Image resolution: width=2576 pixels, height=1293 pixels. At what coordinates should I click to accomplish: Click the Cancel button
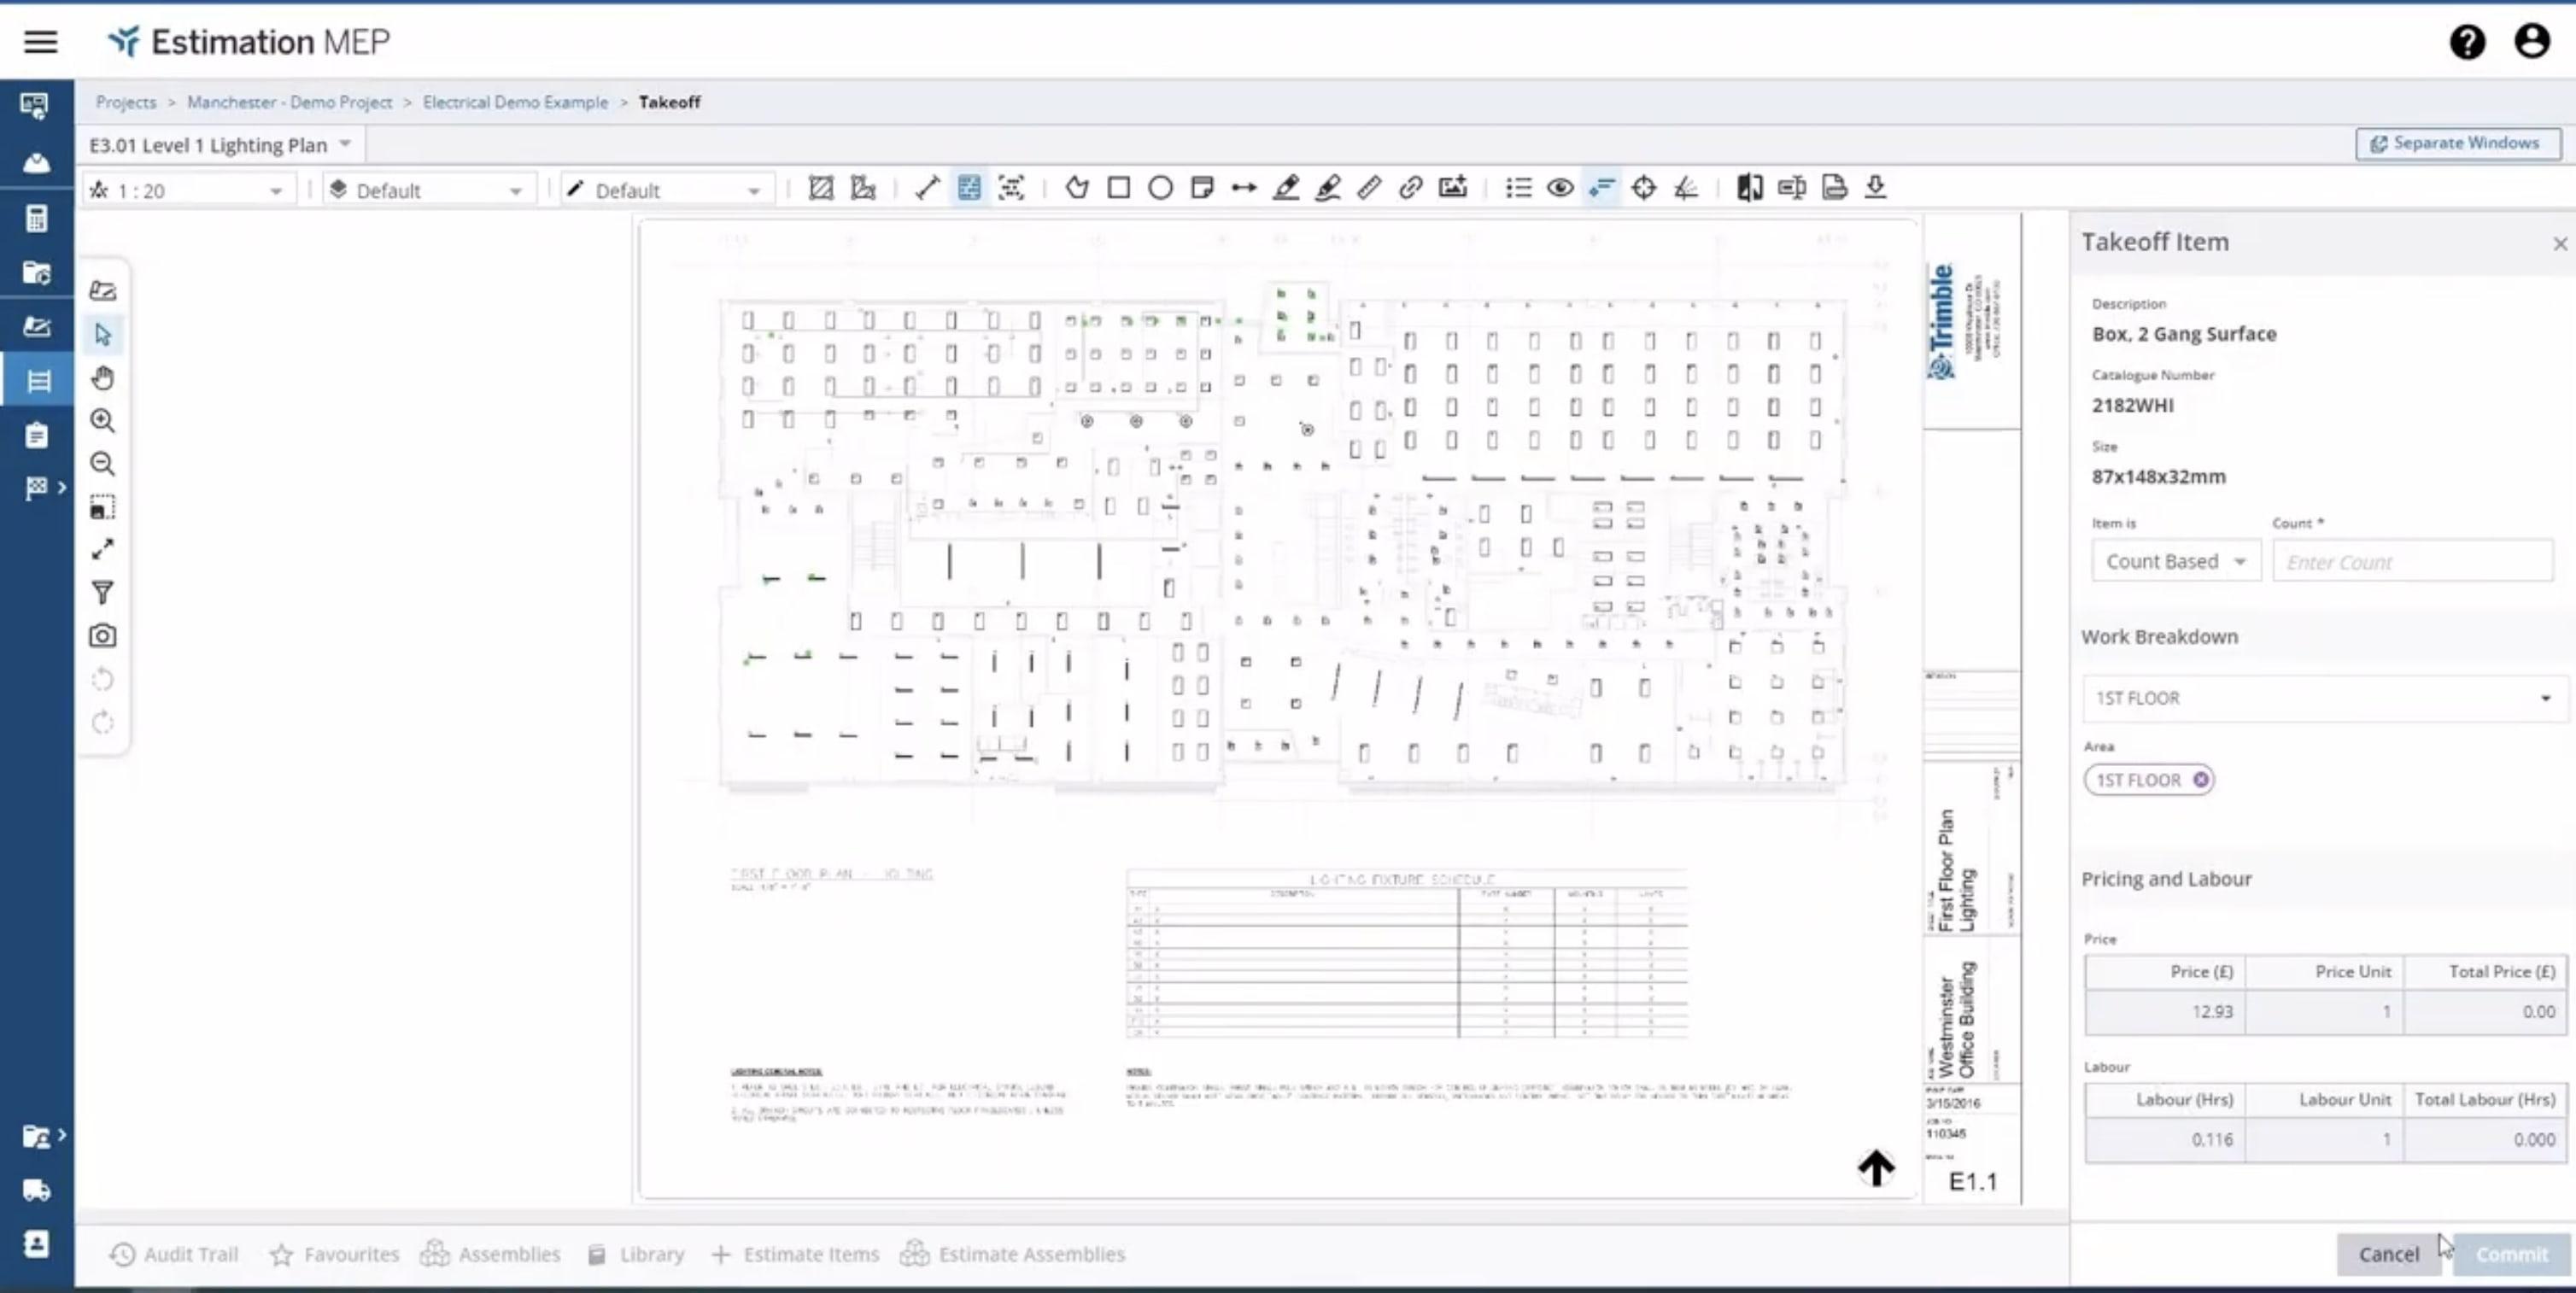point(2387,1254)
